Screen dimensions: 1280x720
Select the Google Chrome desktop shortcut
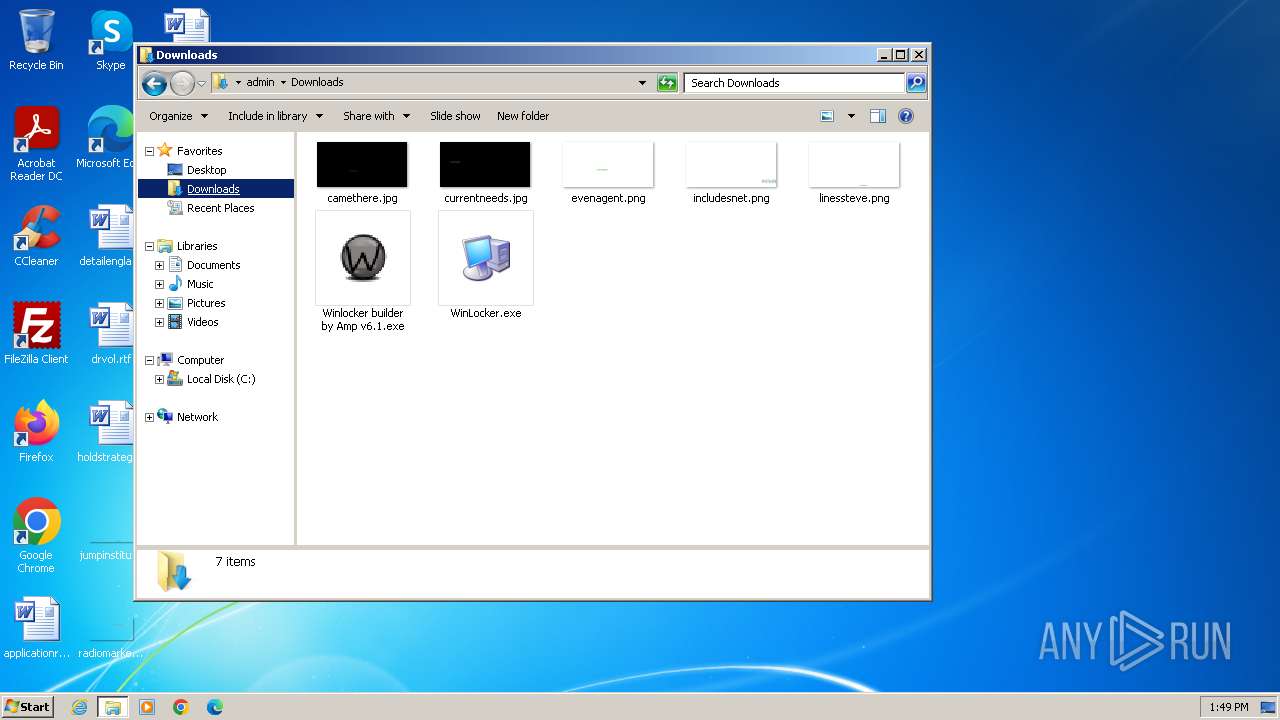tap(36, 536)
